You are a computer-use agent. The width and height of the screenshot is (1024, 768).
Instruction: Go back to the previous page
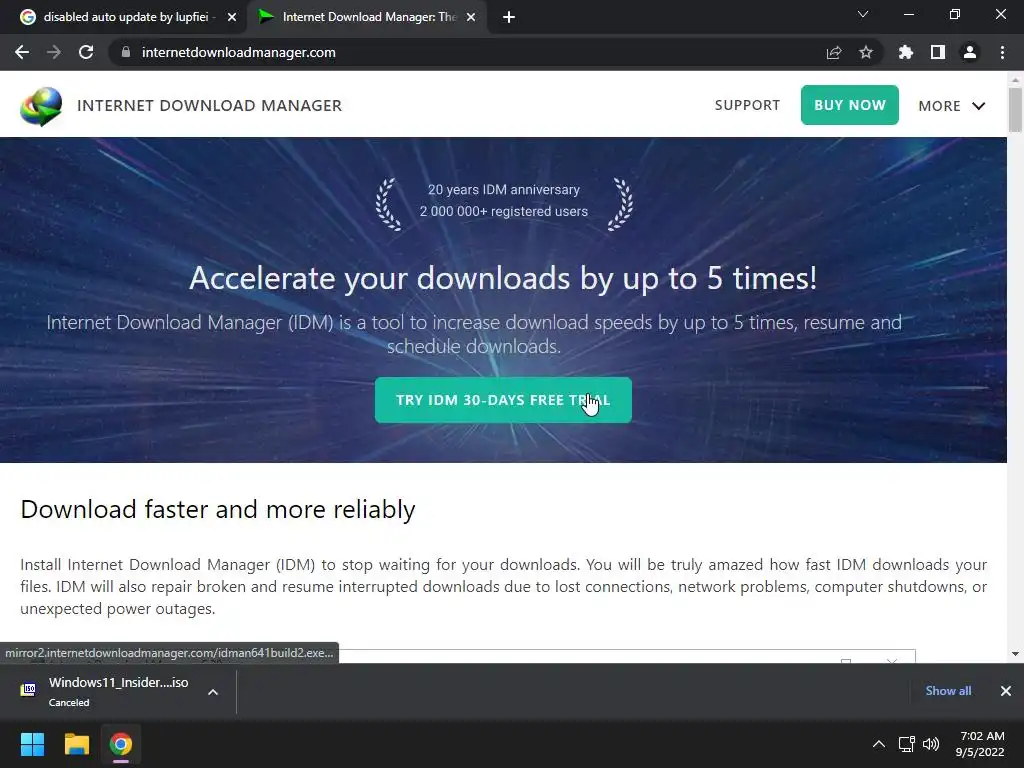coord(22,52)
